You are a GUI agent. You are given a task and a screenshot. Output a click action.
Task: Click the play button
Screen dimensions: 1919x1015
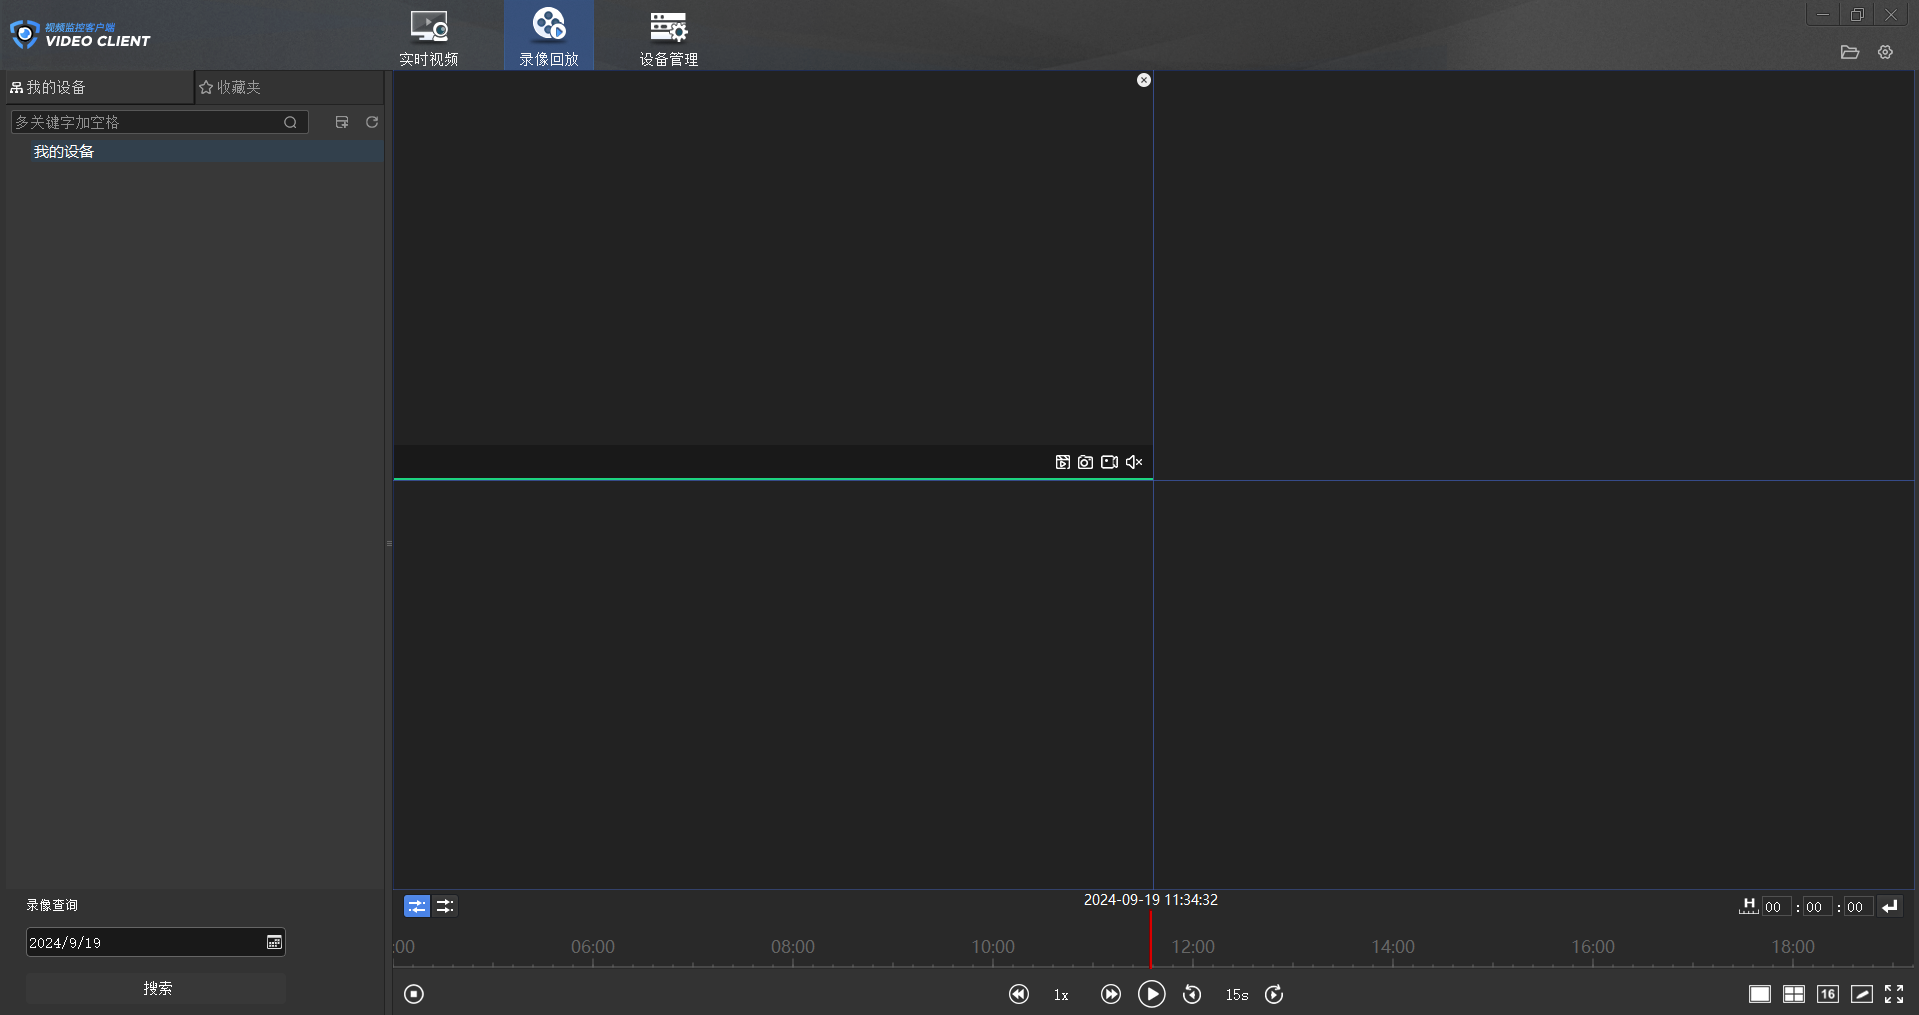[1152, 994]
